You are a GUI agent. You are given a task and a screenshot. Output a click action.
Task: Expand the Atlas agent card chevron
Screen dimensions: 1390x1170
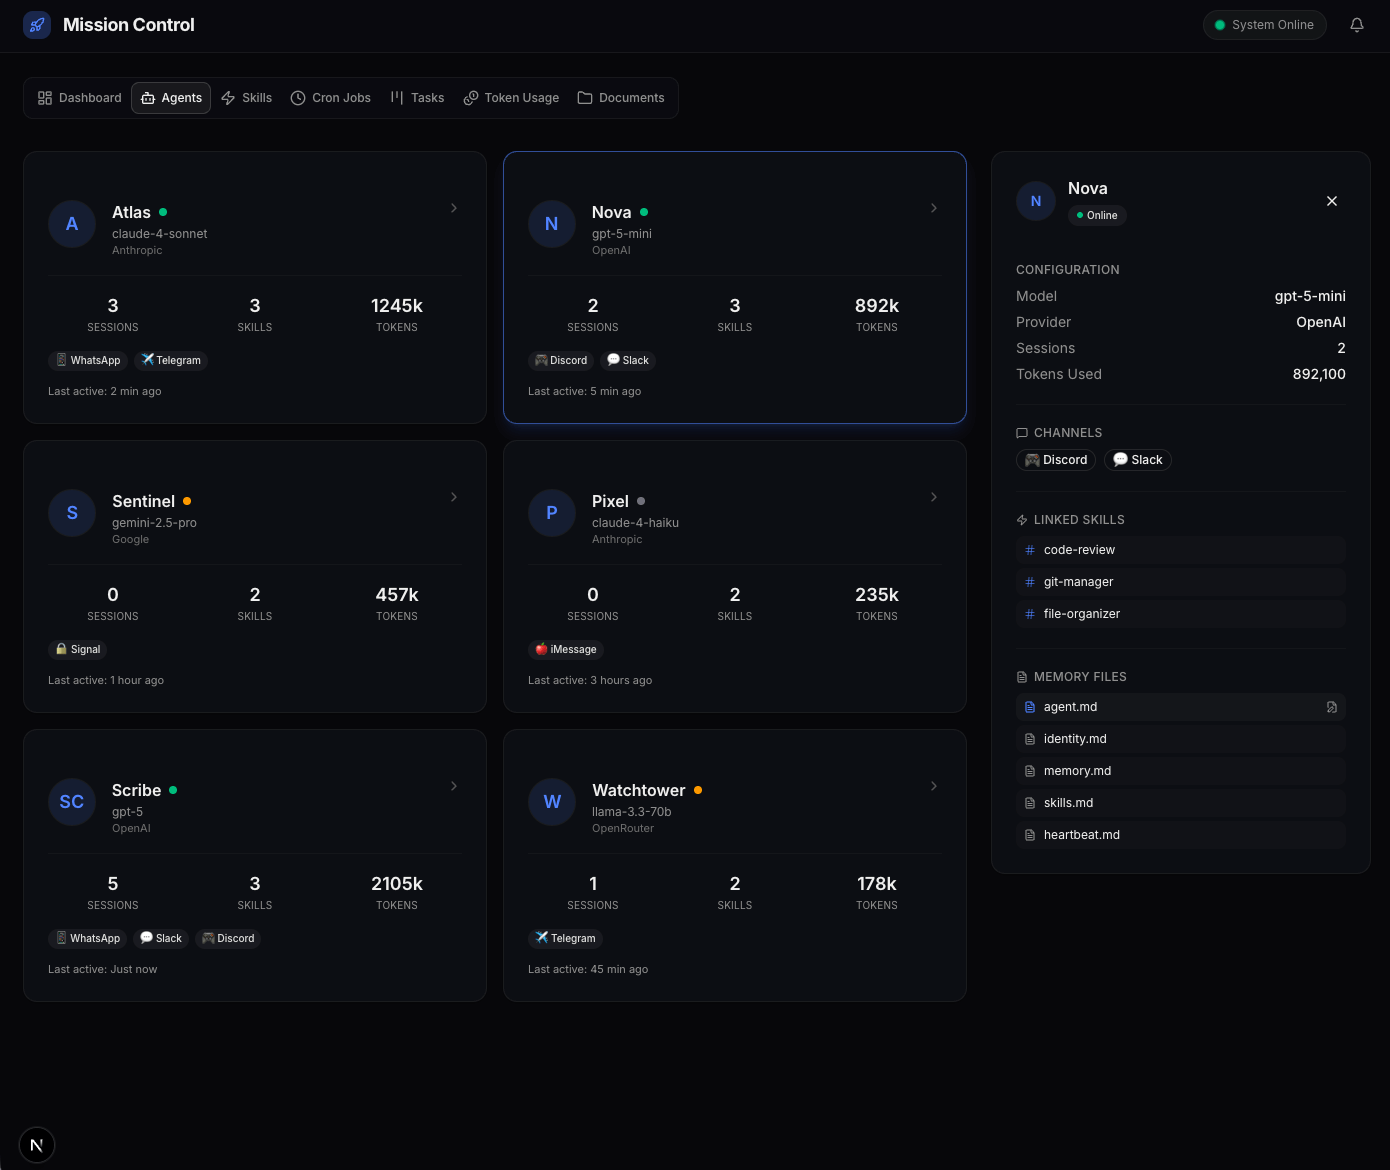click(x=454, y=208)
